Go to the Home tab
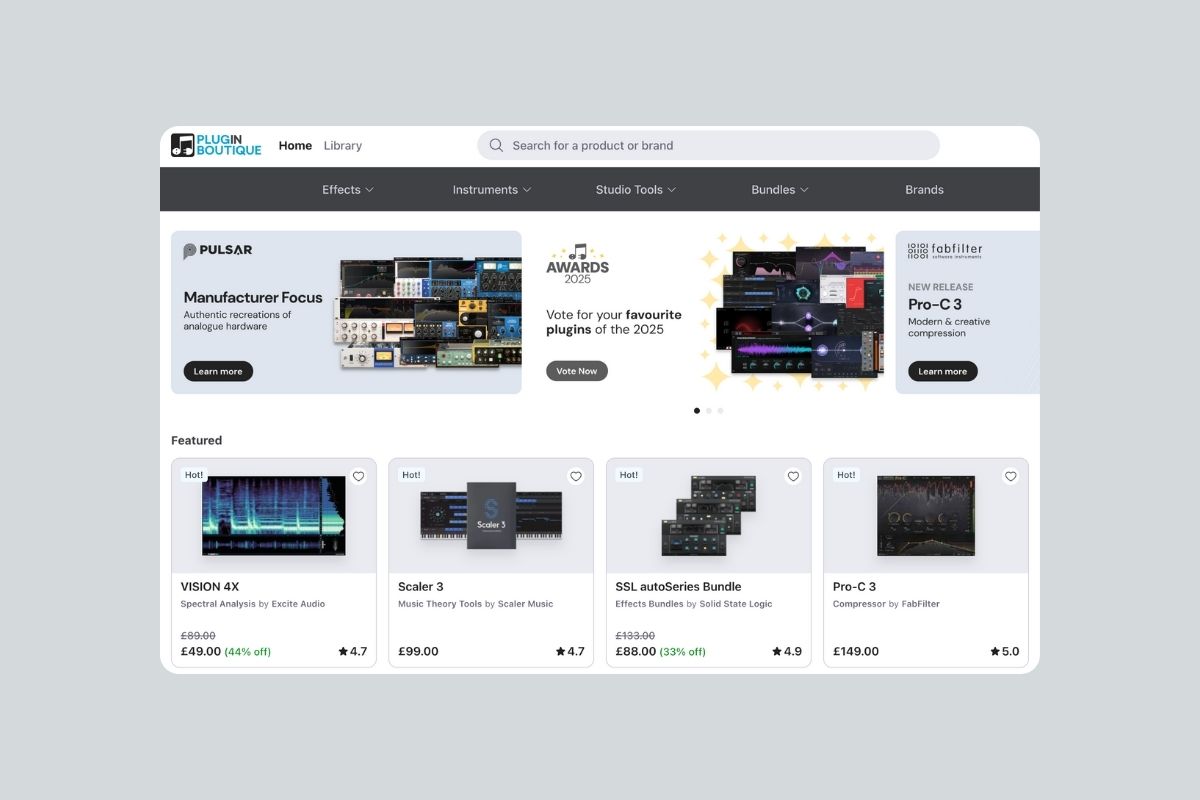Image resolution: width=1200 pixels, height=800 pixels. pos(295,145)
